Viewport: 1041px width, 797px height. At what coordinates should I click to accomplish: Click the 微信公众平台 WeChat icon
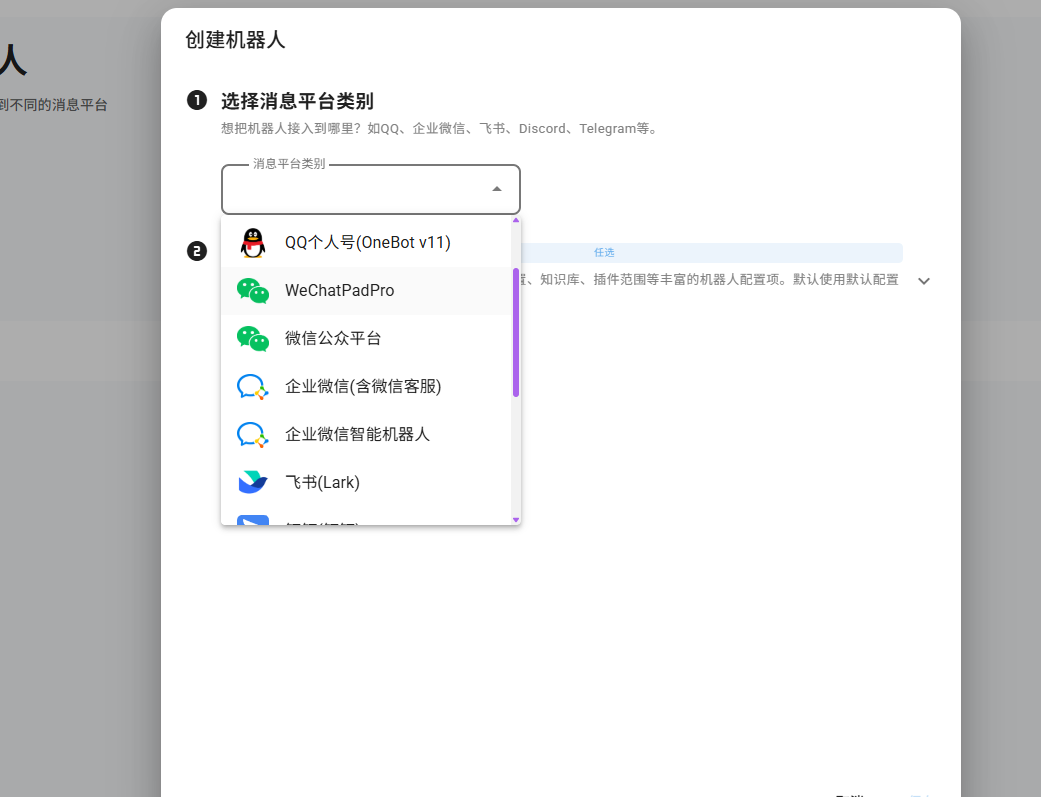click(x=252, y=338)
